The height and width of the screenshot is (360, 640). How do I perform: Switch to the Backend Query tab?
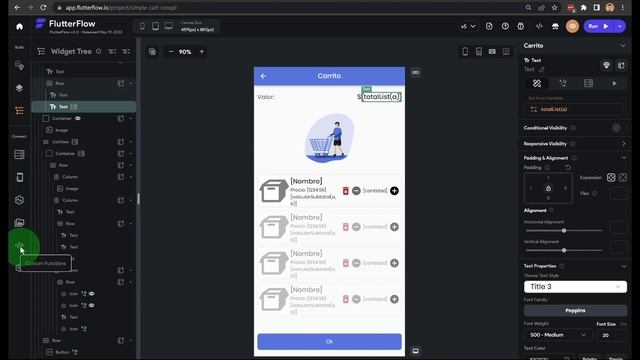[588, 83]
